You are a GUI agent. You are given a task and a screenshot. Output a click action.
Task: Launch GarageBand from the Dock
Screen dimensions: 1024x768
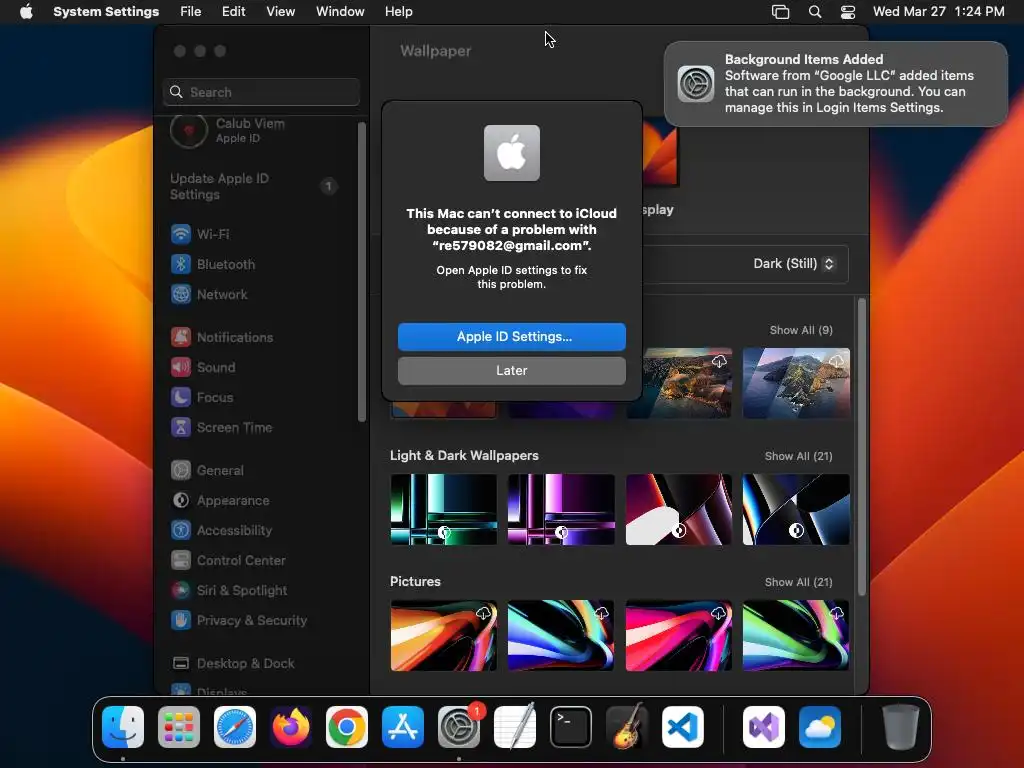pyautogui.click(x=627, y=727)
